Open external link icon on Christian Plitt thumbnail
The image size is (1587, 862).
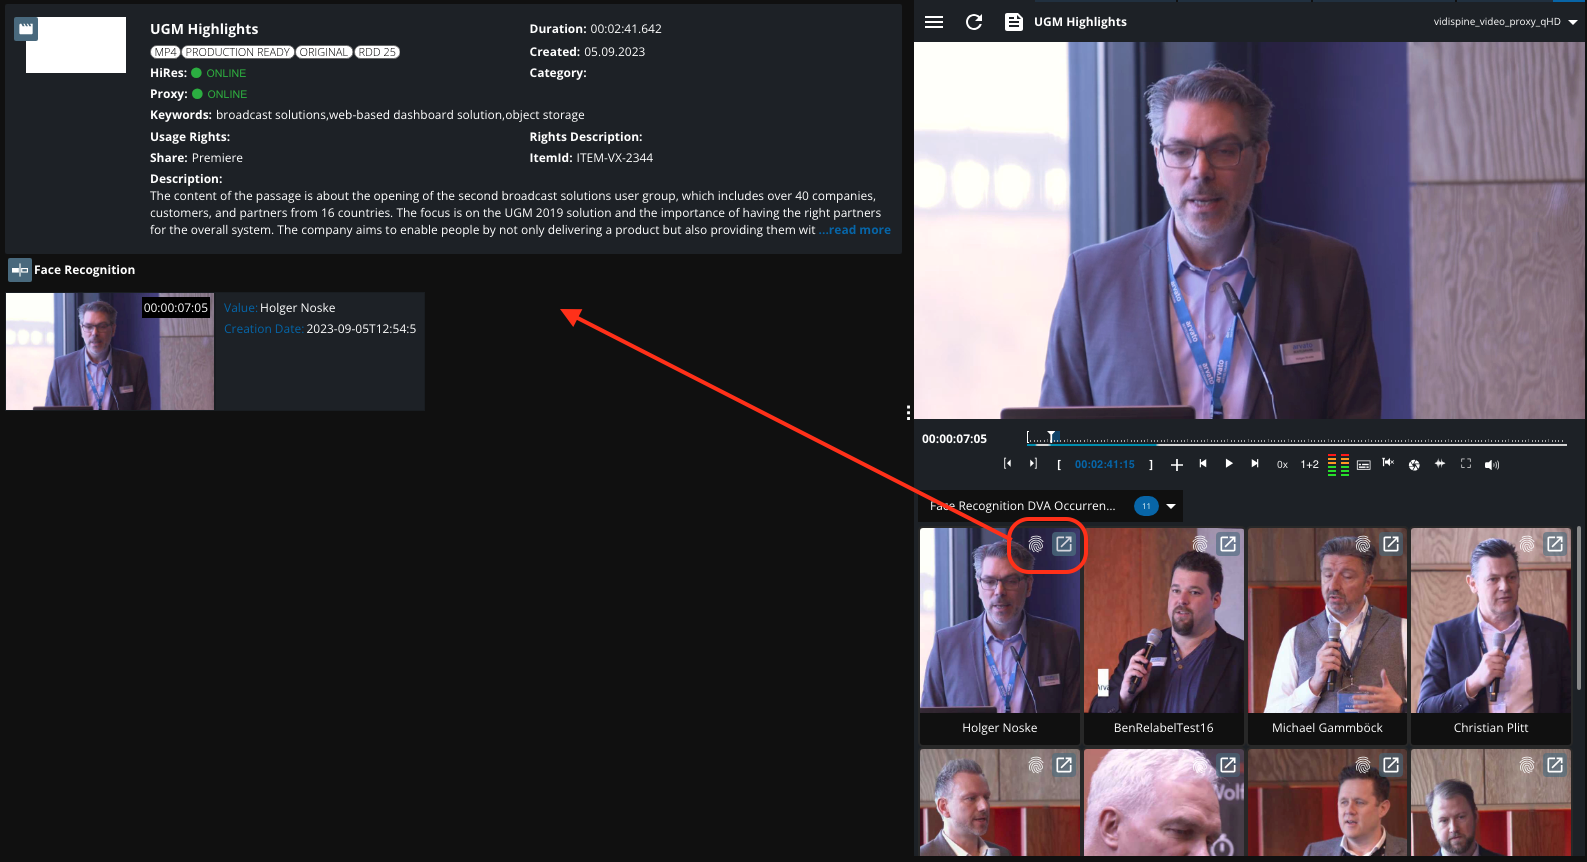pyautogui.click(x=1555, y=544)
